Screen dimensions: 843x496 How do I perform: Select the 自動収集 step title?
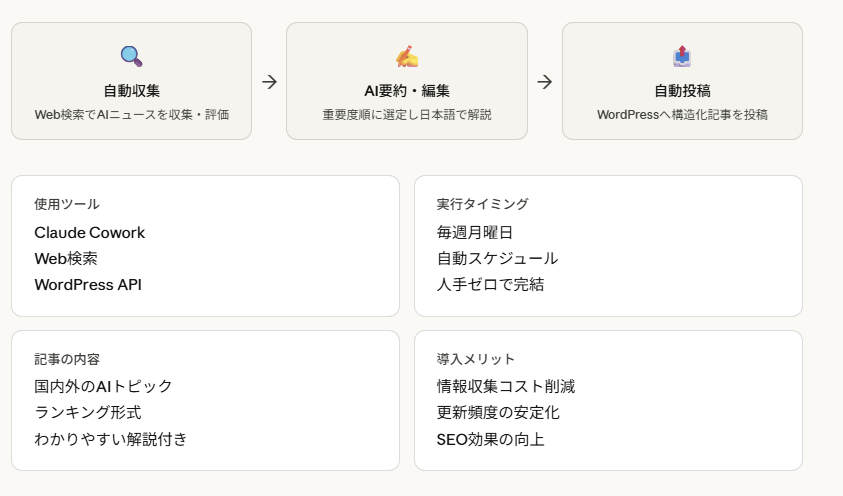click(131, 91)
